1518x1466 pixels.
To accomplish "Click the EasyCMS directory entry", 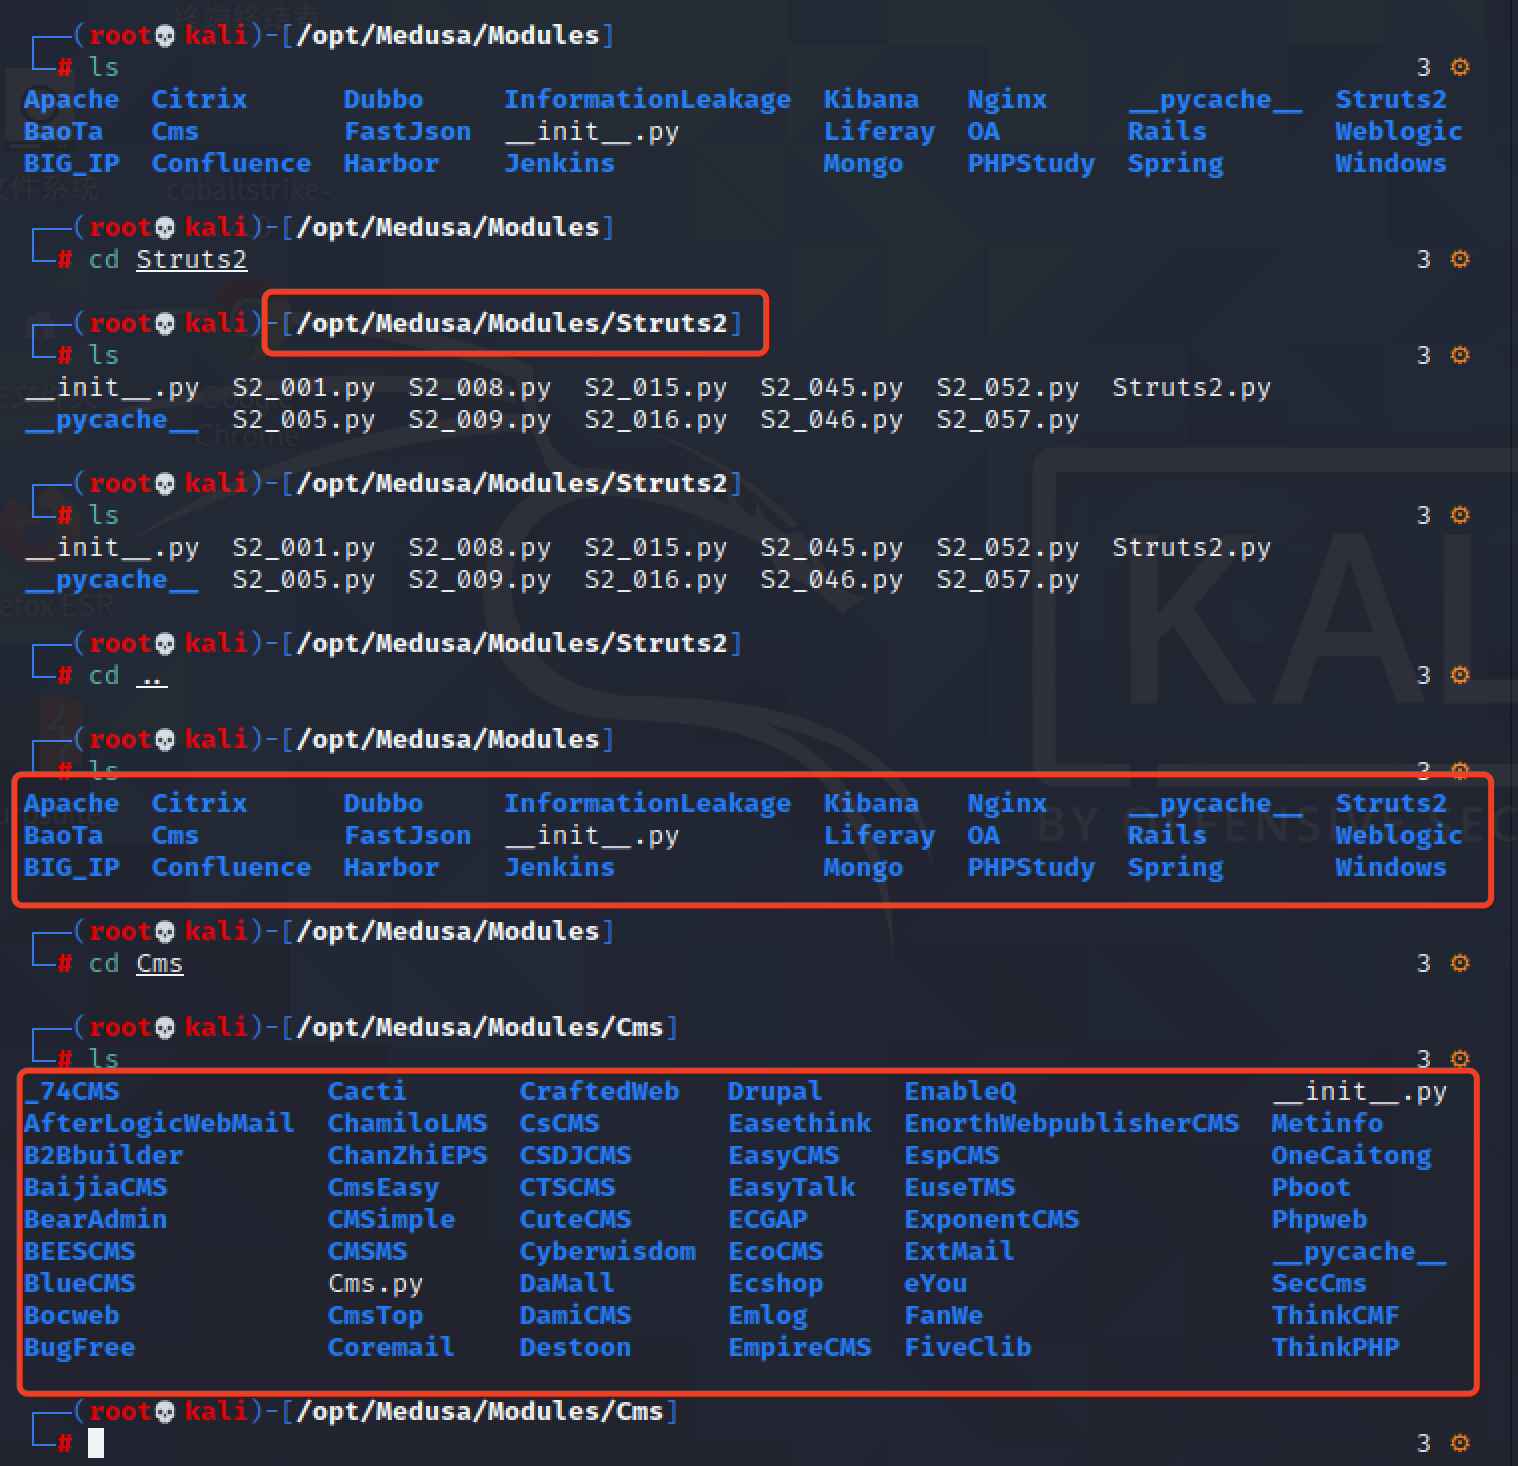I will click(783, 1156).
